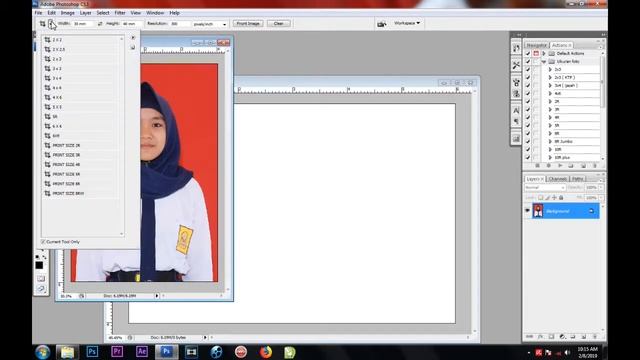Screen dimensions: 640x360
Task: Open the Workspace dropdown
Action: pos(407,23)
